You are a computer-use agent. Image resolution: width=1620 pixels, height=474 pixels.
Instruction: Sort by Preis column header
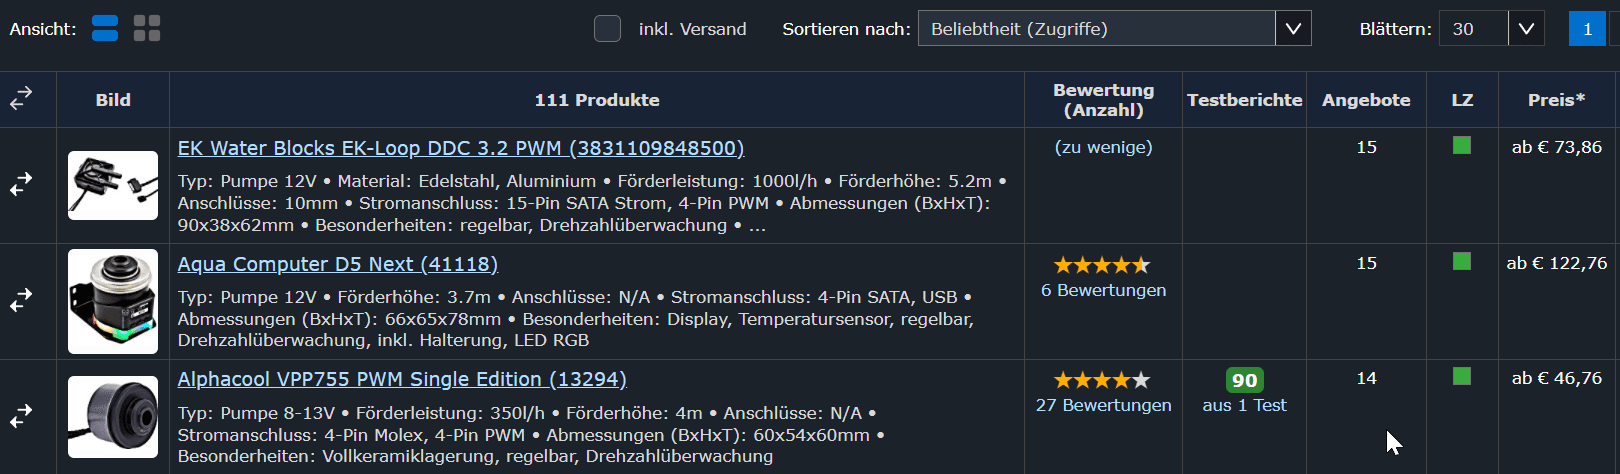point(1556,100)
